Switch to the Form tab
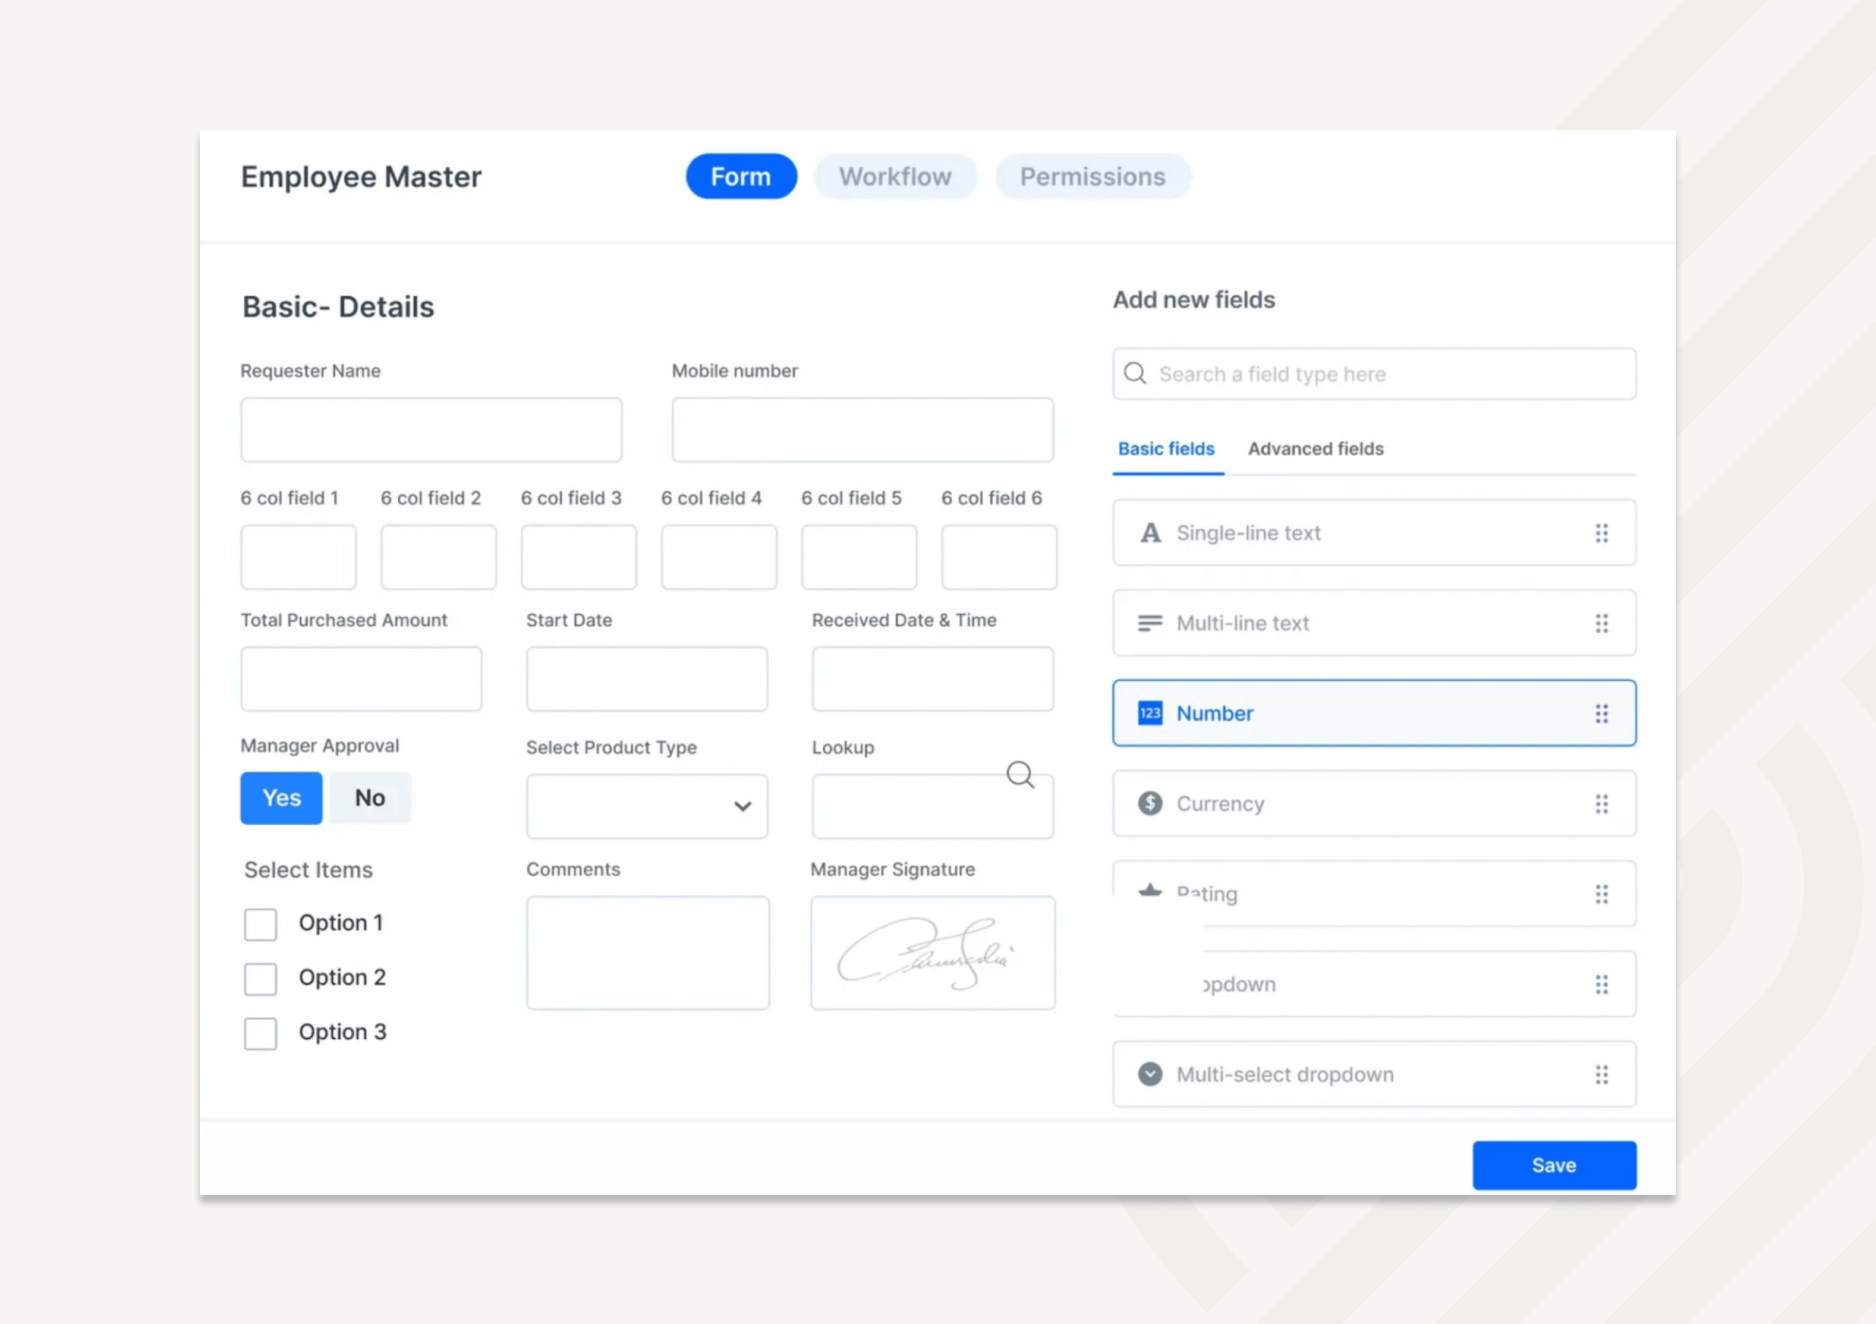This screenshot has height=1324, width=1876. click(741, 177)
